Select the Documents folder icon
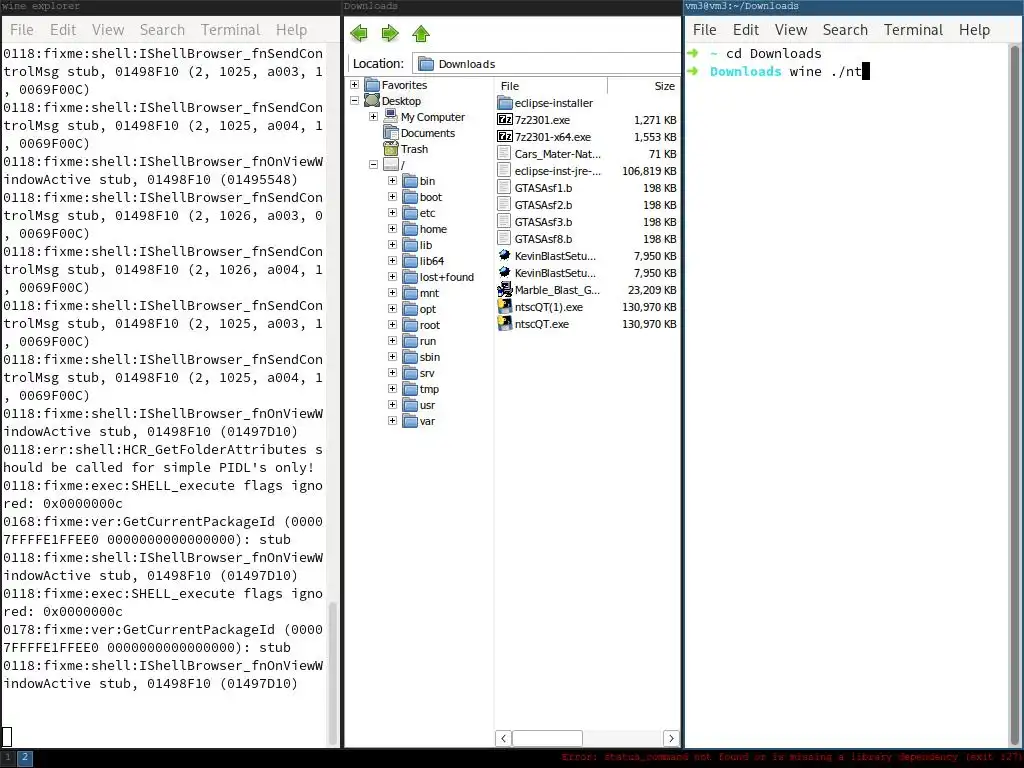This screenshot has height=768, width=1024. (x=391, y=133)
